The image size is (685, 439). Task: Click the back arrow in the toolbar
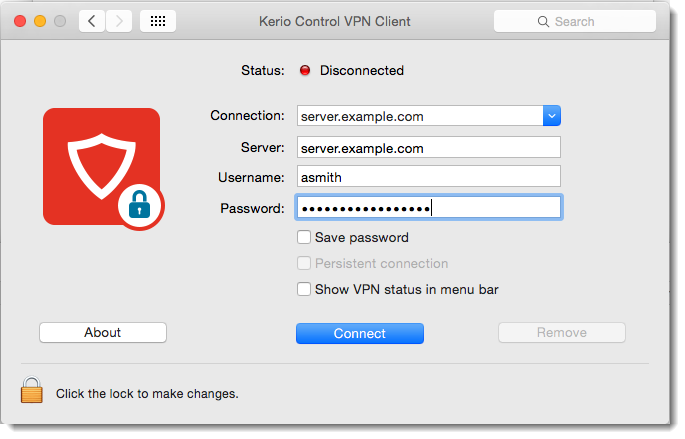click(x=92, y=21)
